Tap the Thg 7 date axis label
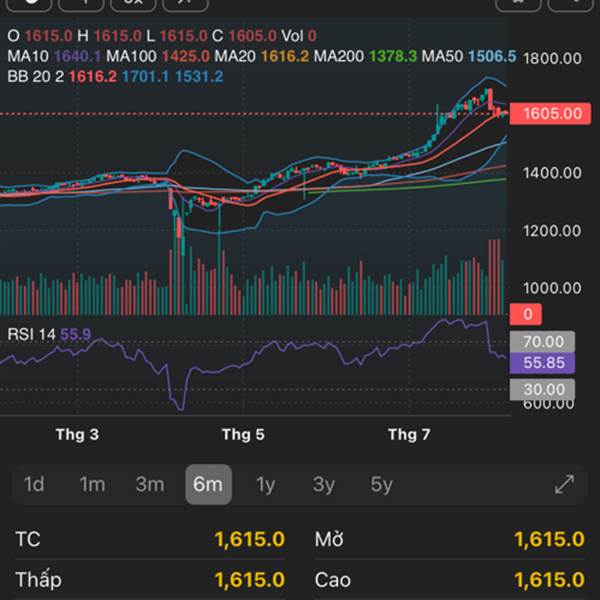This screenshot has width=600, height=600. point(409,435)
